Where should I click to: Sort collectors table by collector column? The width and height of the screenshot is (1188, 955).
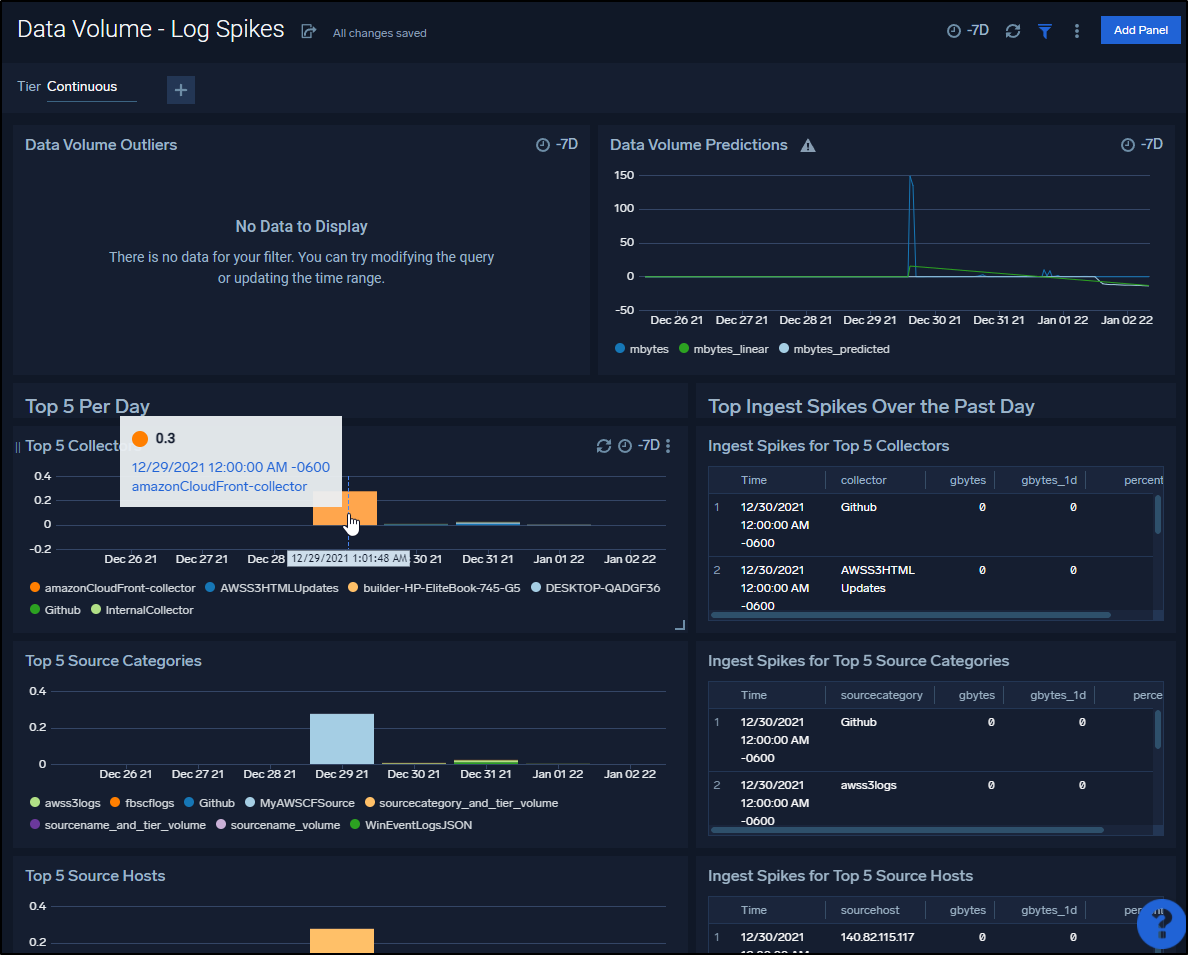click(863, 481)
